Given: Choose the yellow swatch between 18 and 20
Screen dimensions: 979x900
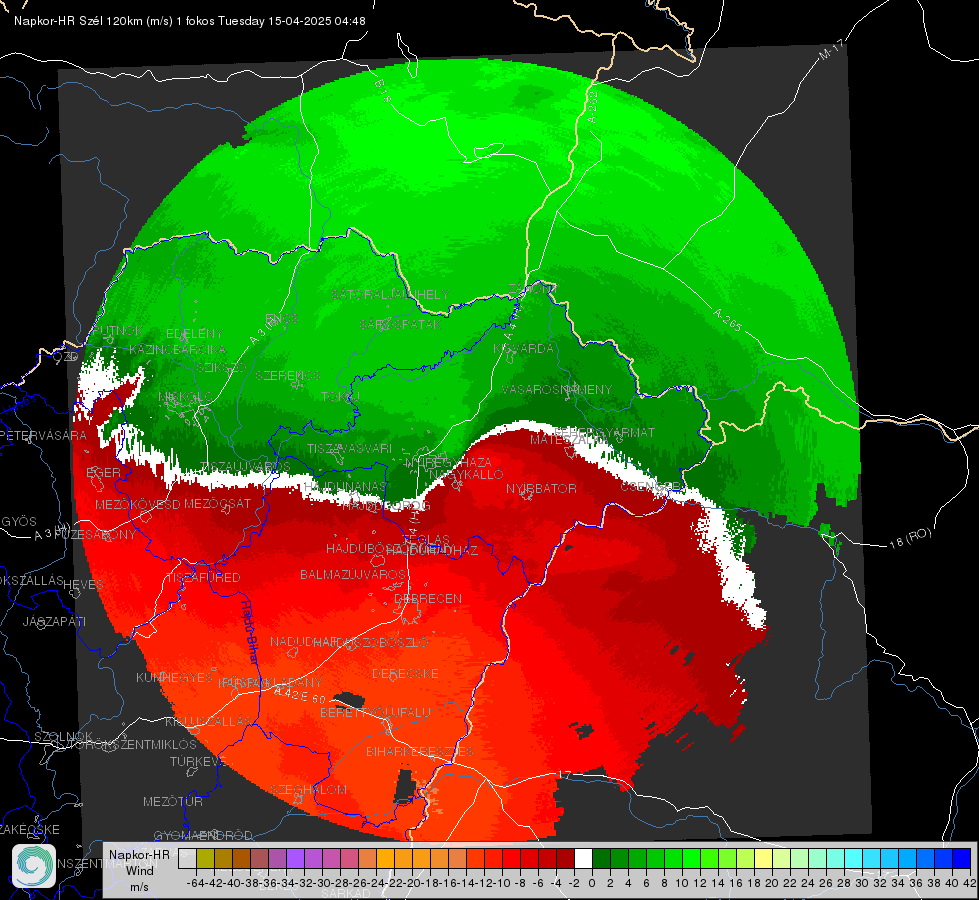Looking at the screenshot, I should [764, 859].
